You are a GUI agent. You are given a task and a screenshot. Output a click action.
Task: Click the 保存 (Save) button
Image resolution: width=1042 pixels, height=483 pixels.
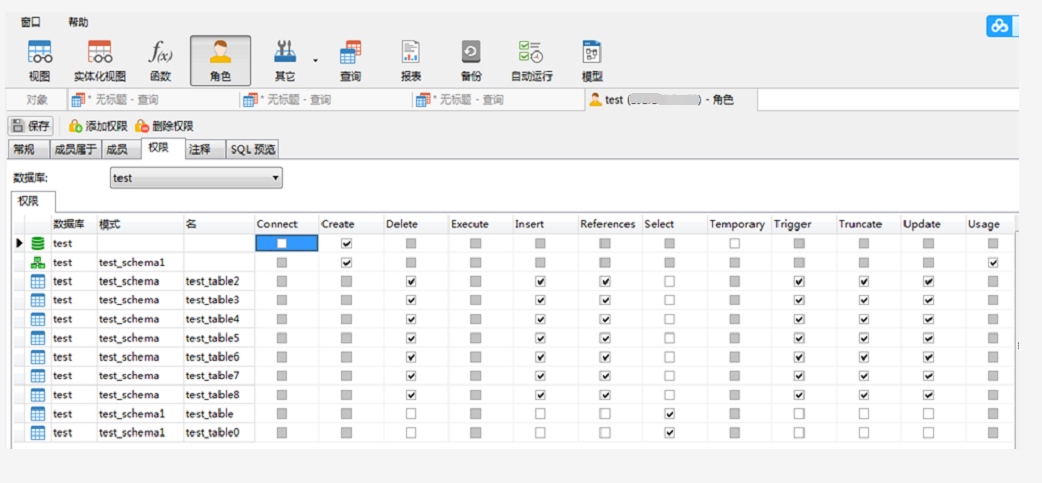coord(31,126)
